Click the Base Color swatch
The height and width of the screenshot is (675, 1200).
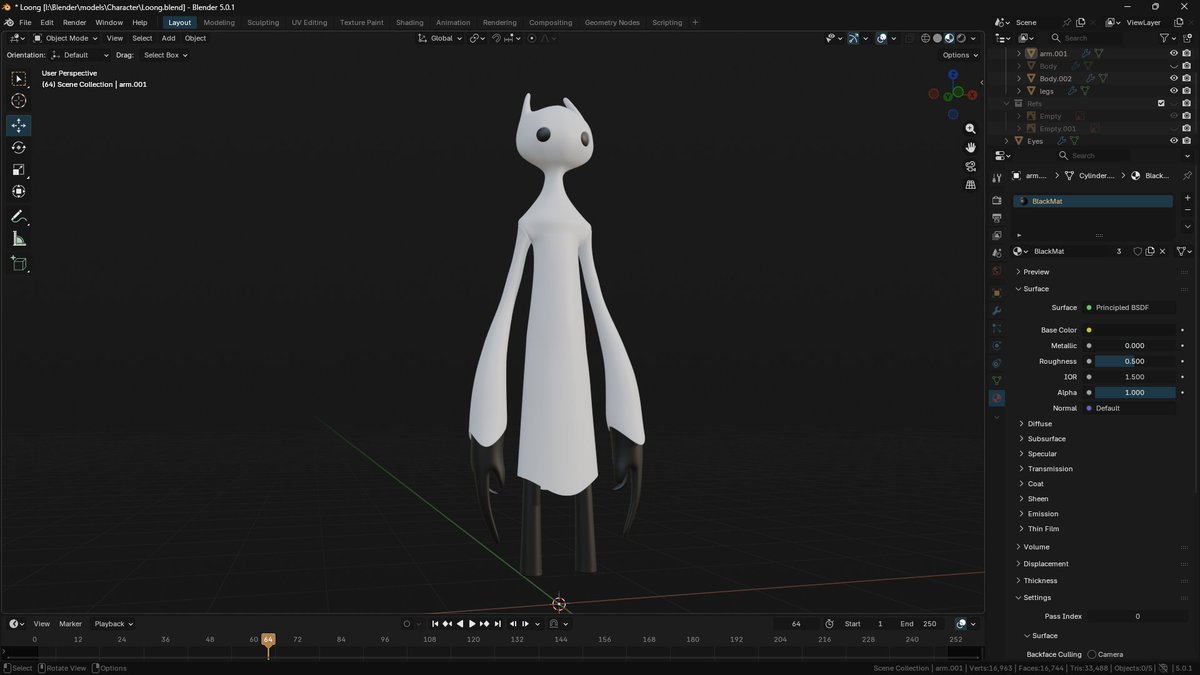[x=1135, y=330]
